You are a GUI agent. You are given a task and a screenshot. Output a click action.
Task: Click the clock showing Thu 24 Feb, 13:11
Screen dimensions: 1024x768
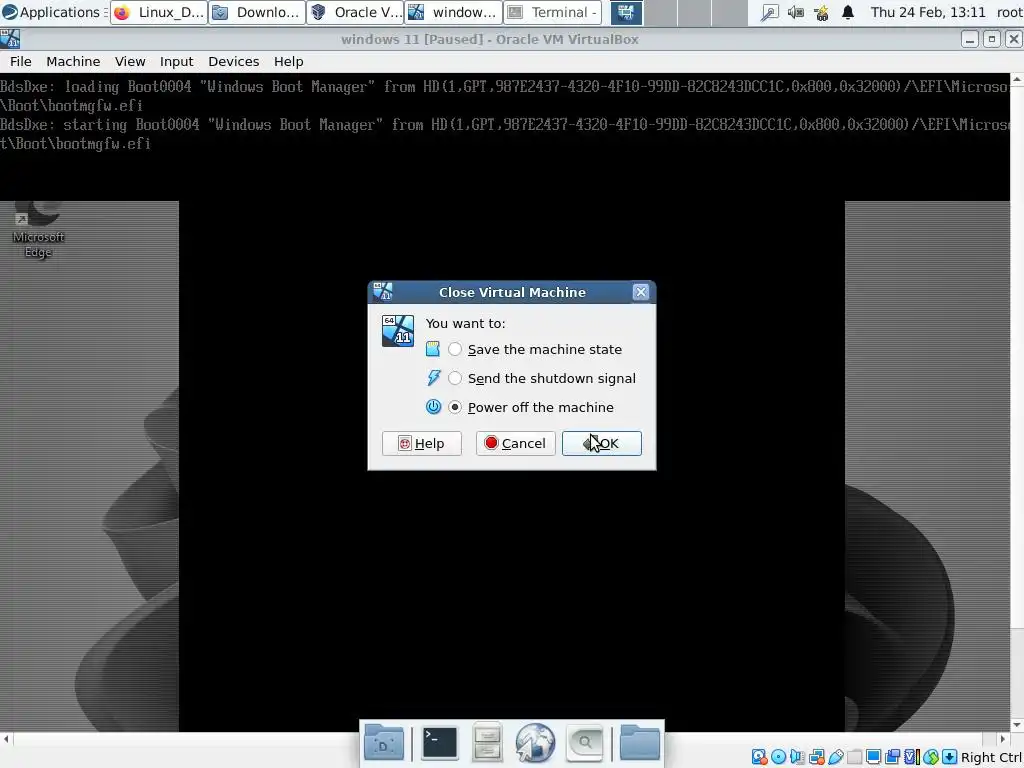(927, 12)
